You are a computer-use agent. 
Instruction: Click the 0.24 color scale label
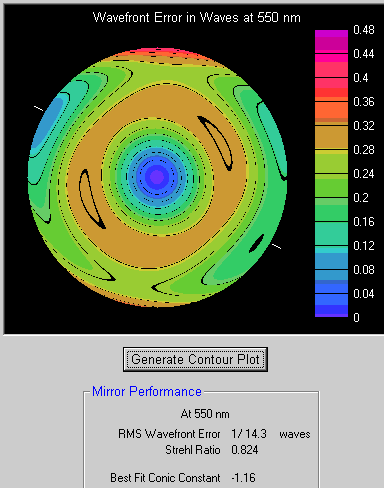click(364, 174)
